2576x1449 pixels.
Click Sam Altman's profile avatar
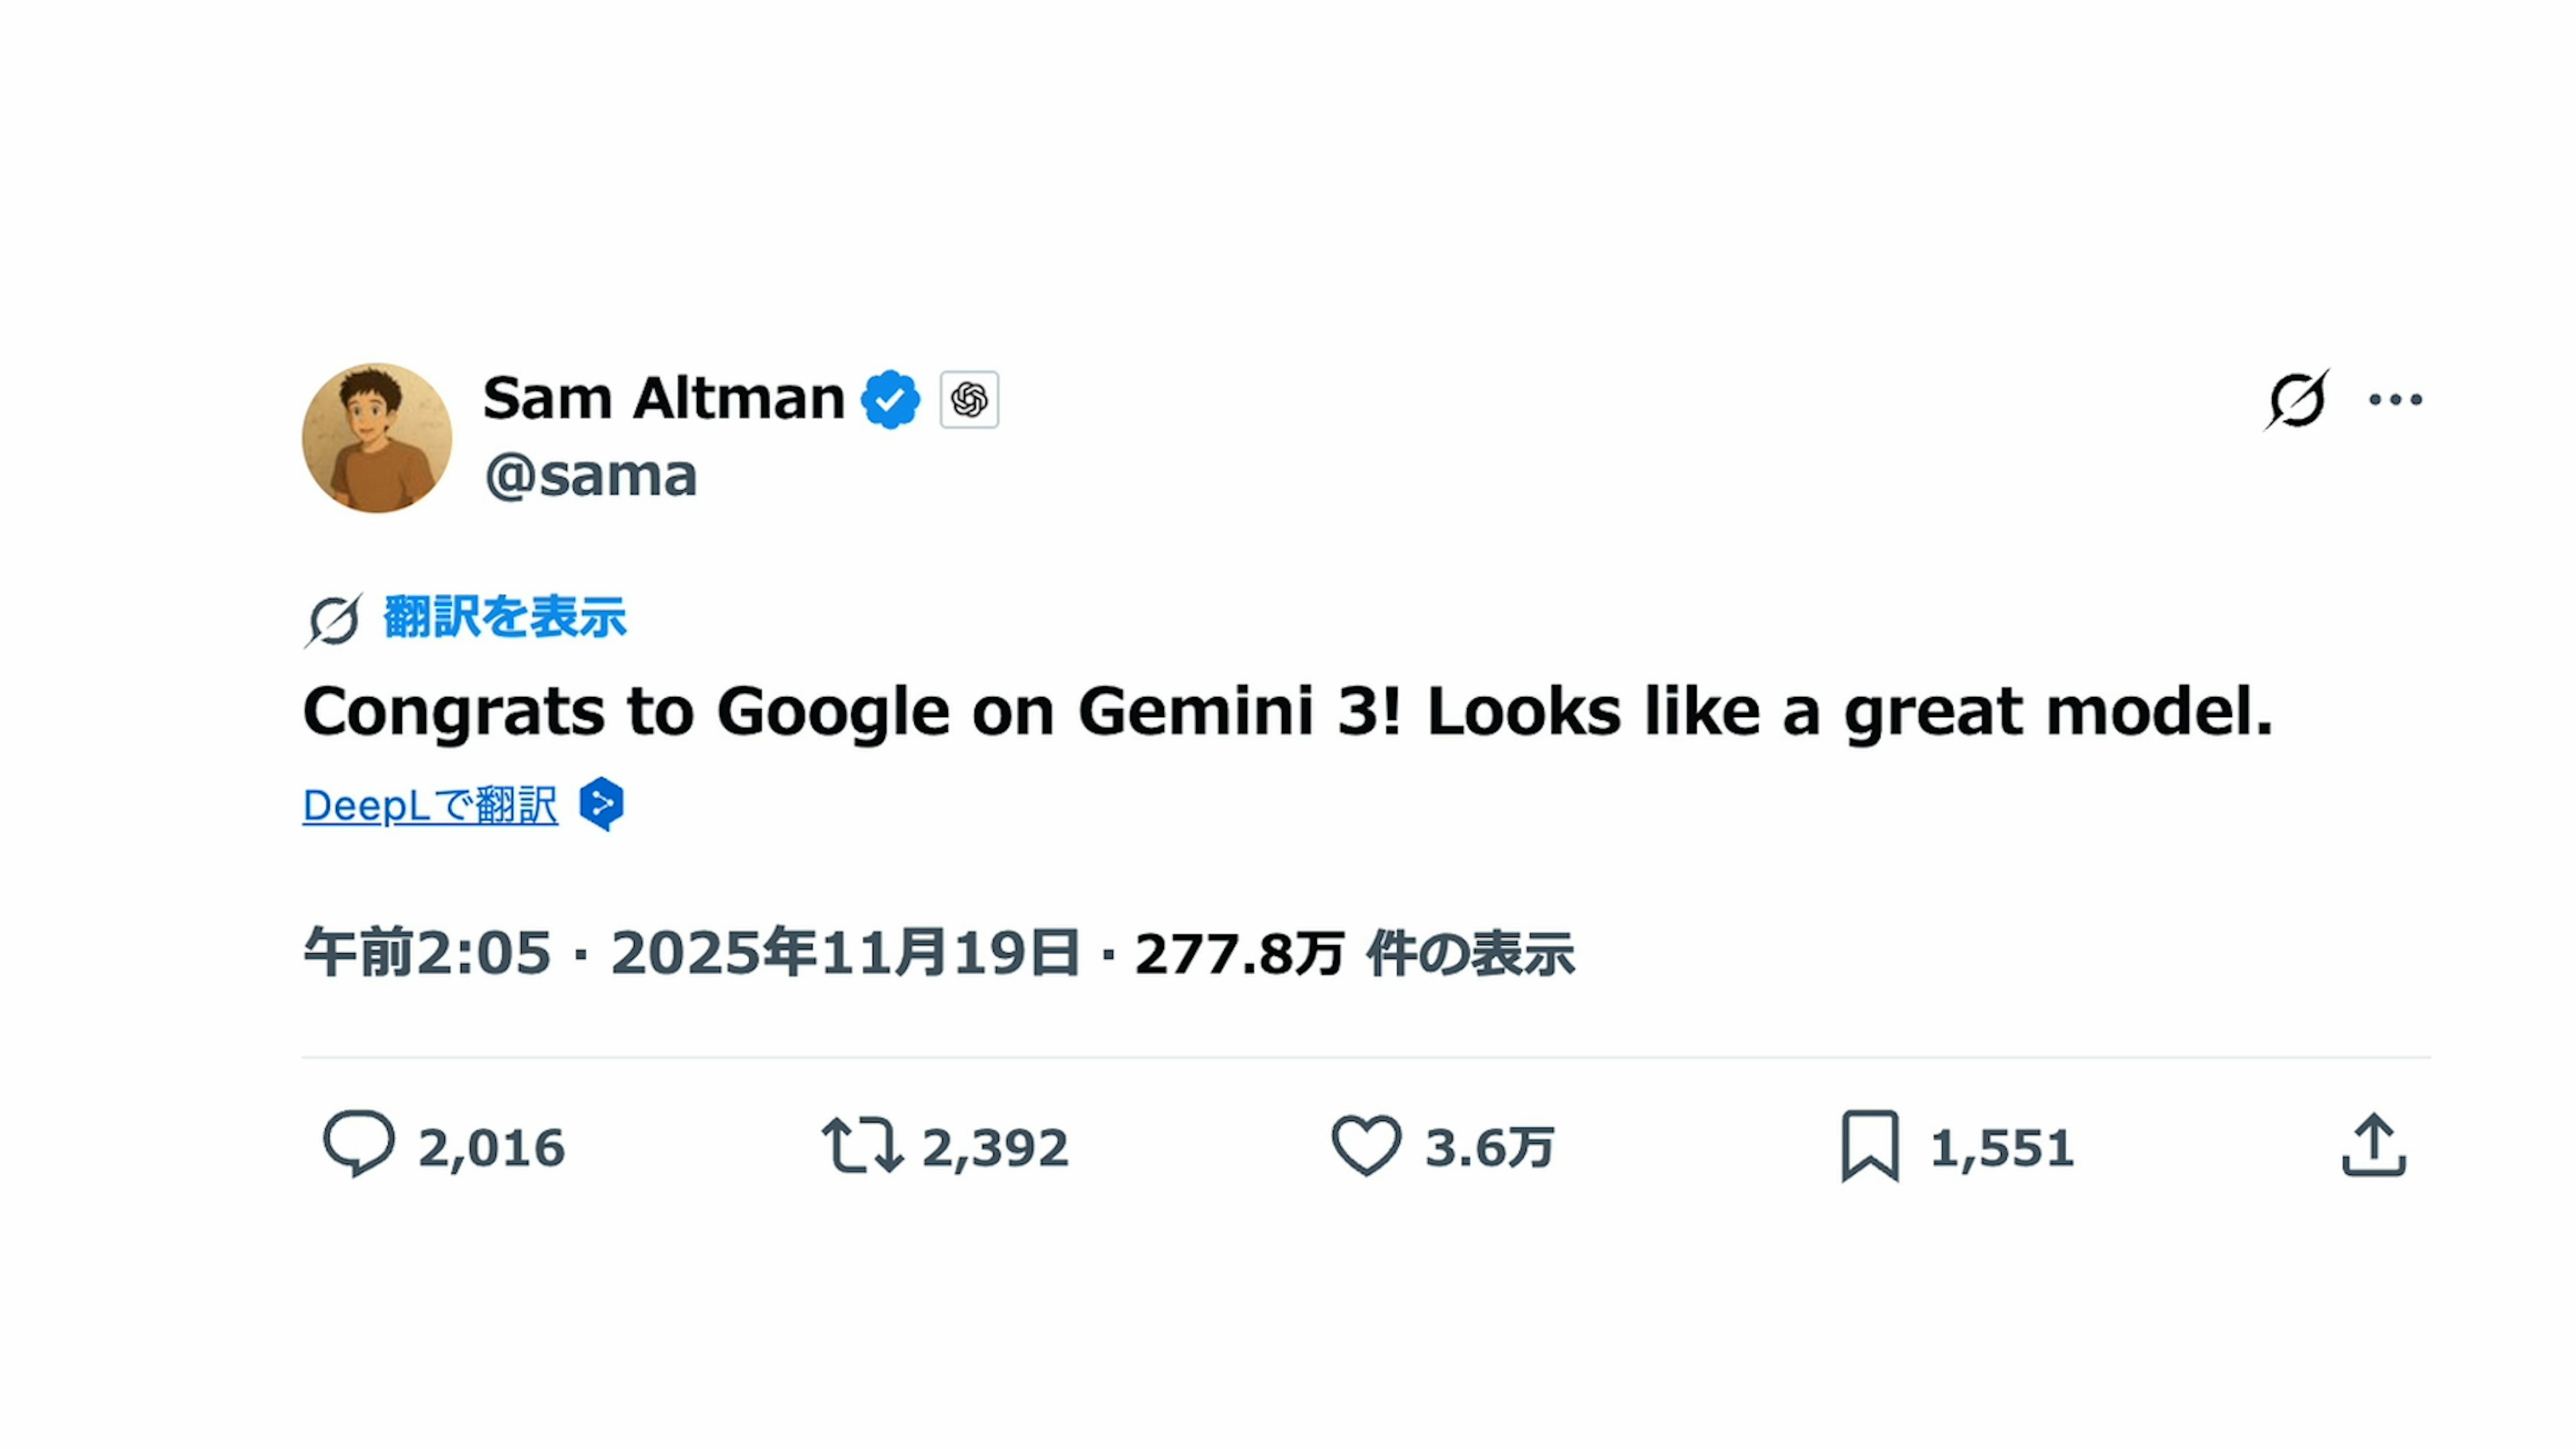pos(377,438)
